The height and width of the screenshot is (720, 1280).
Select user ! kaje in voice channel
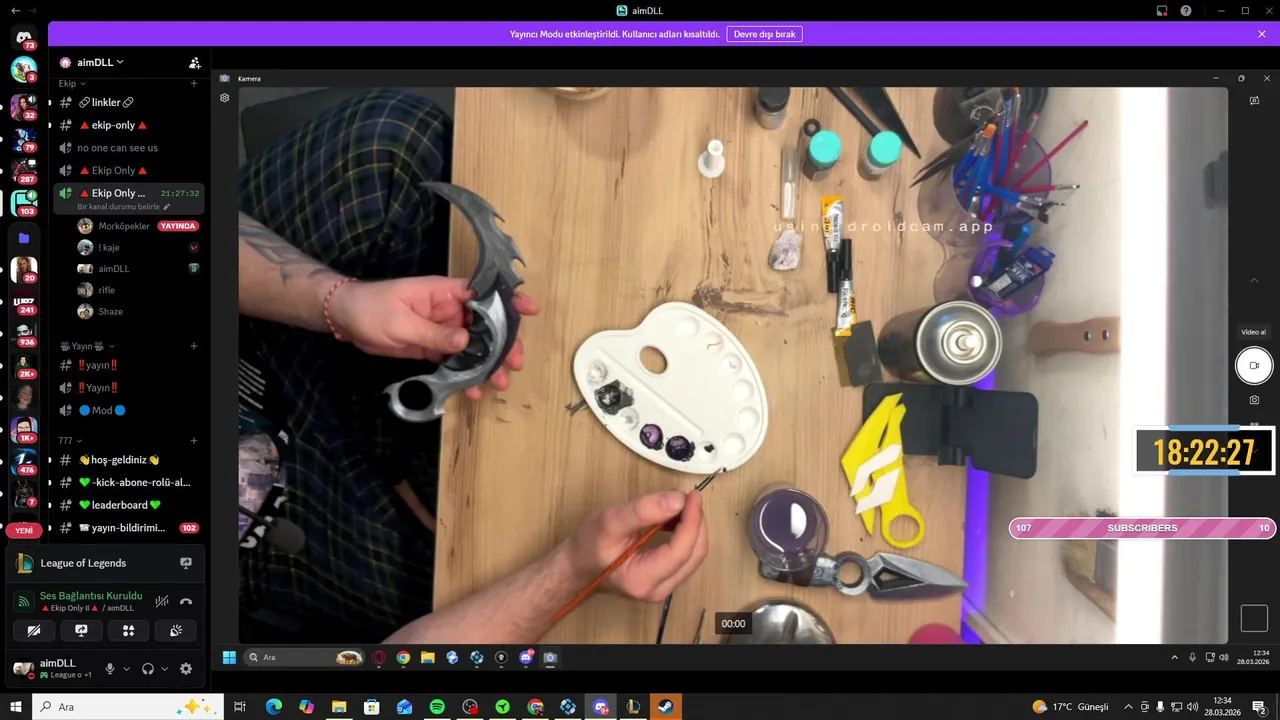tap(138, 247)
